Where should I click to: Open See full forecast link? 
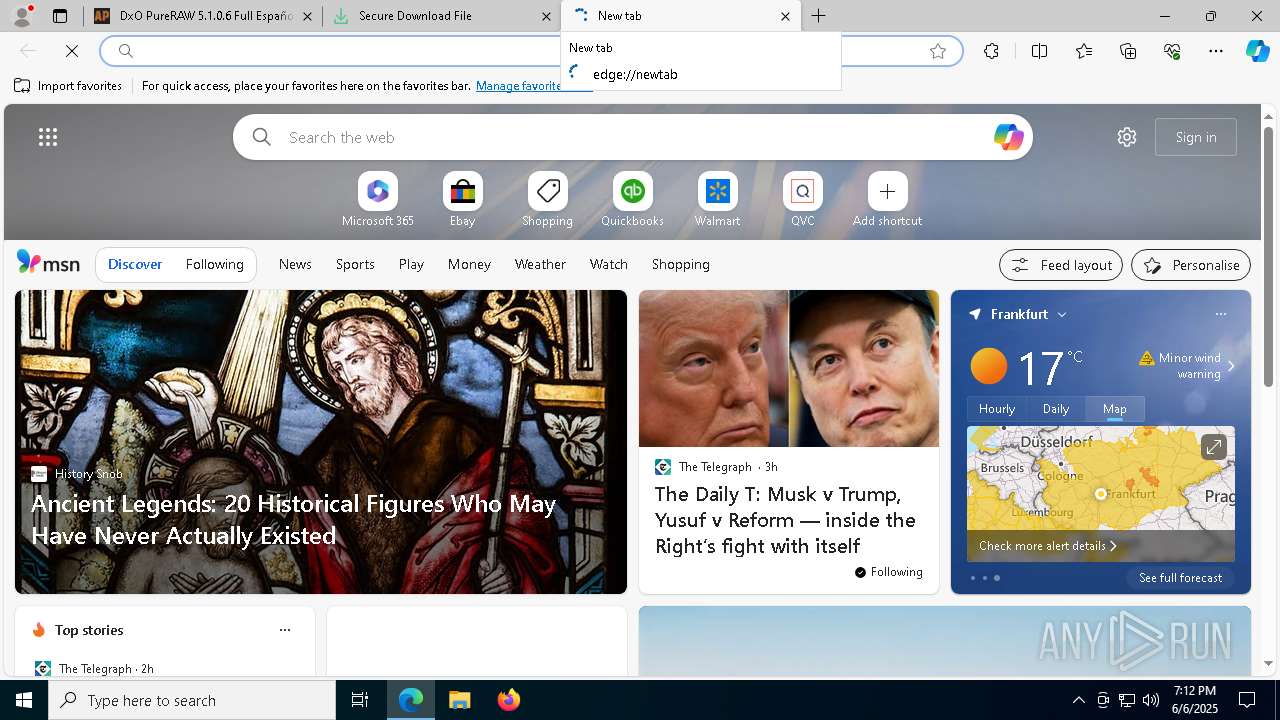tap(1181, 578)
